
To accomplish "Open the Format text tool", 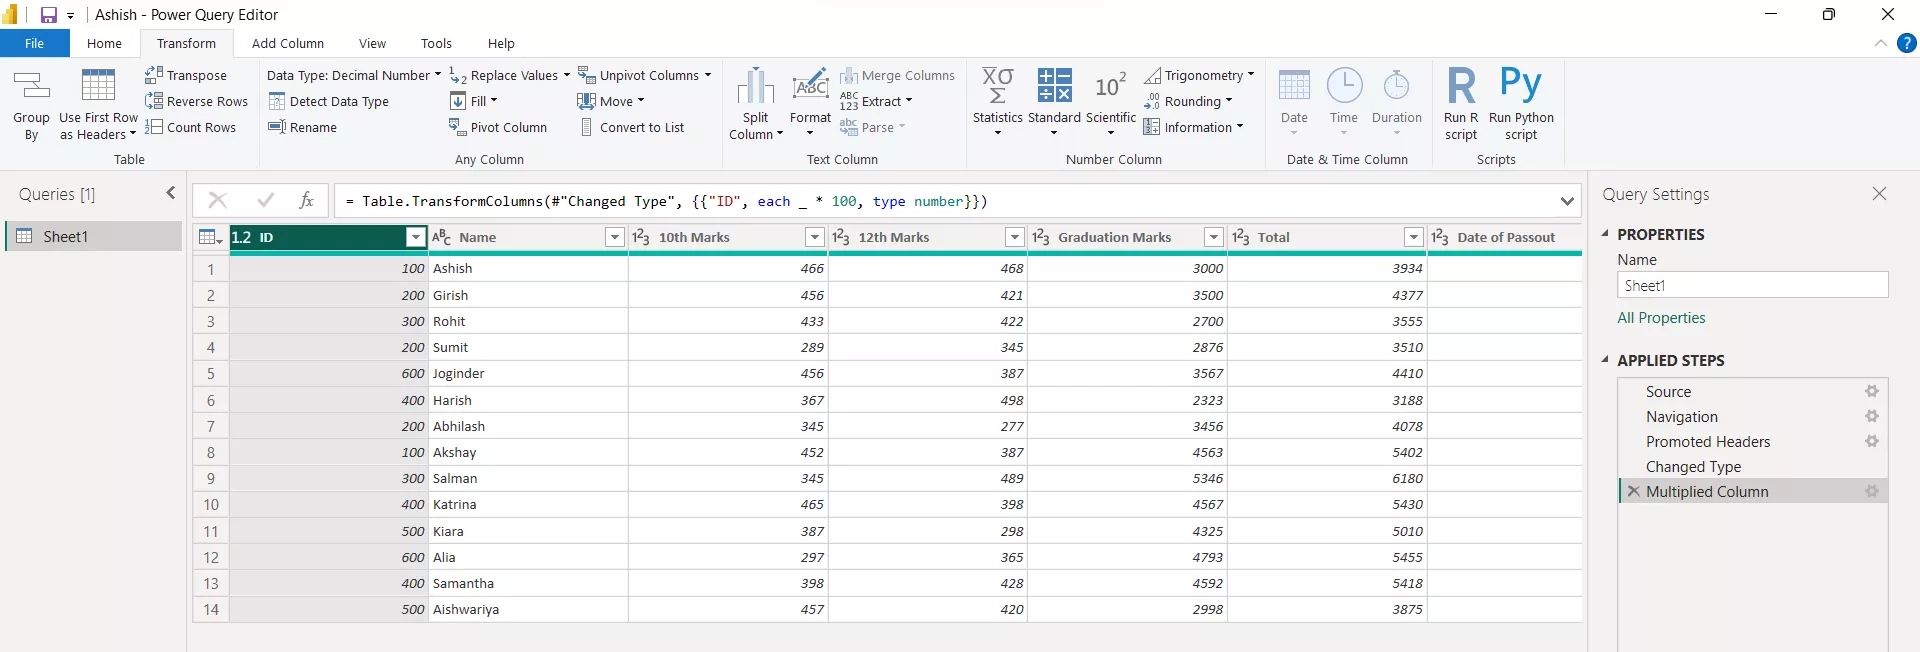I will 810,105.
